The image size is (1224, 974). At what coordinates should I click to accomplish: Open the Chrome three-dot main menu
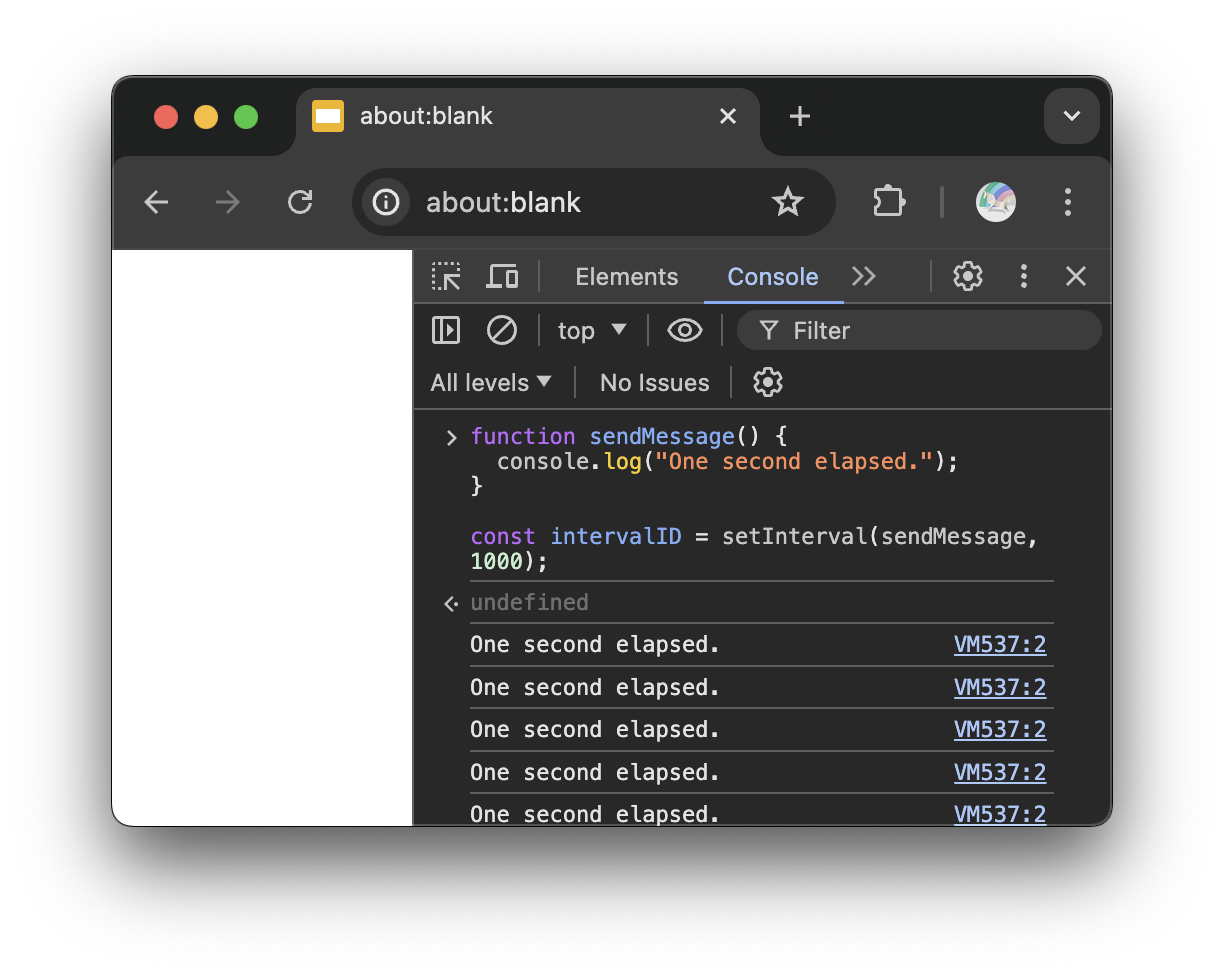(1068, 203)
